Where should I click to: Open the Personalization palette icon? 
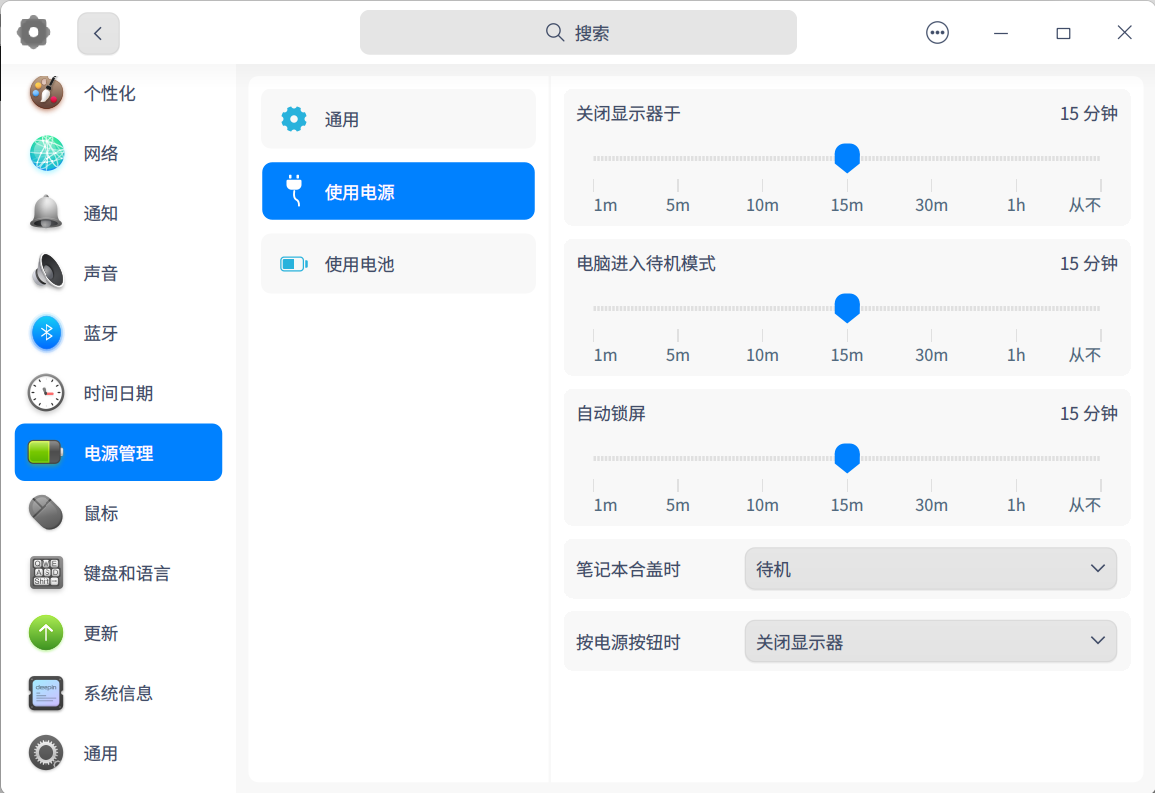pos(46,93)
